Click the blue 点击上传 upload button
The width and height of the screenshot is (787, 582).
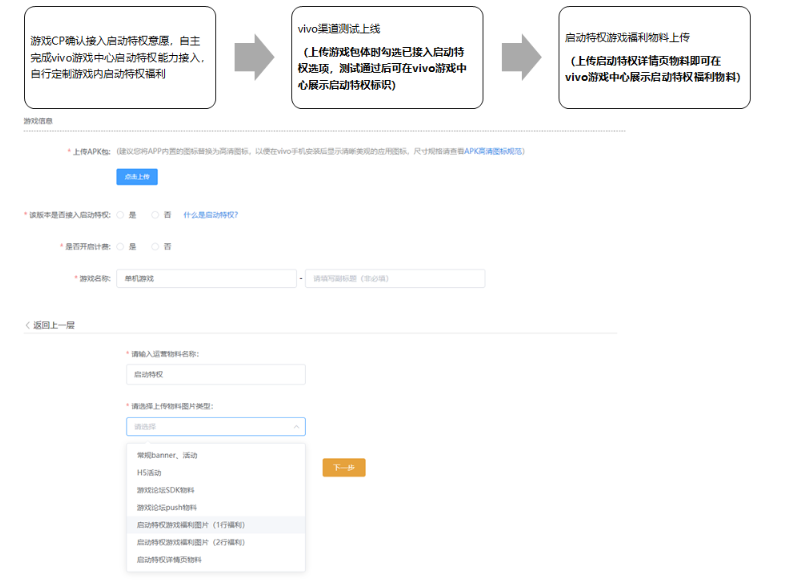(x=137, y=177)
